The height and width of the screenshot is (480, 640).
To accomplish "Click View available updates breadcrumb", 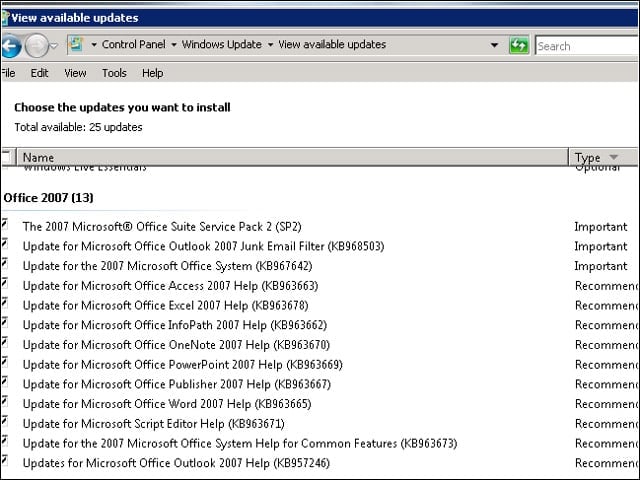I will (332, 44).
